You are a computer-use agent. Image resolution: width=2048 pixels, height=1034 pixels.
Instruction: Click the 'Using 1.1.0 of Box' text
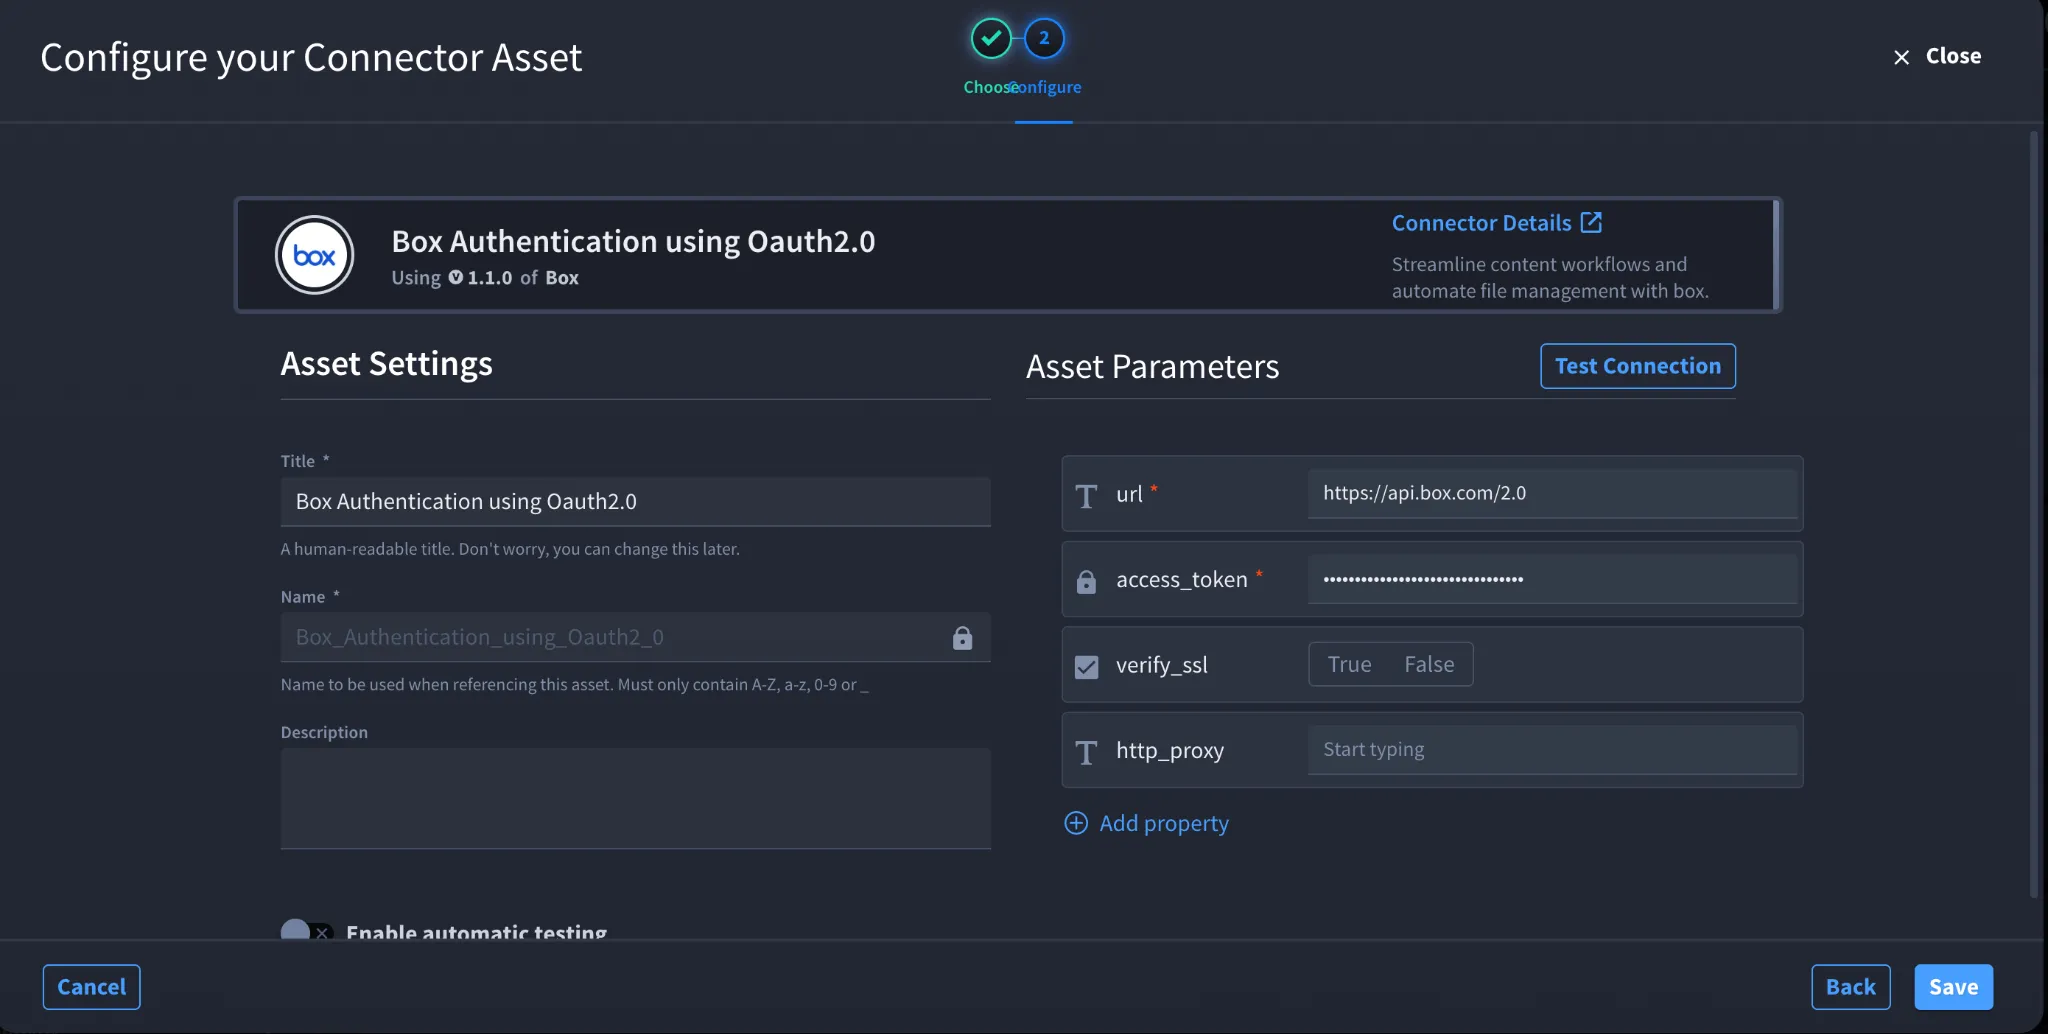click(x=485, y=278)
